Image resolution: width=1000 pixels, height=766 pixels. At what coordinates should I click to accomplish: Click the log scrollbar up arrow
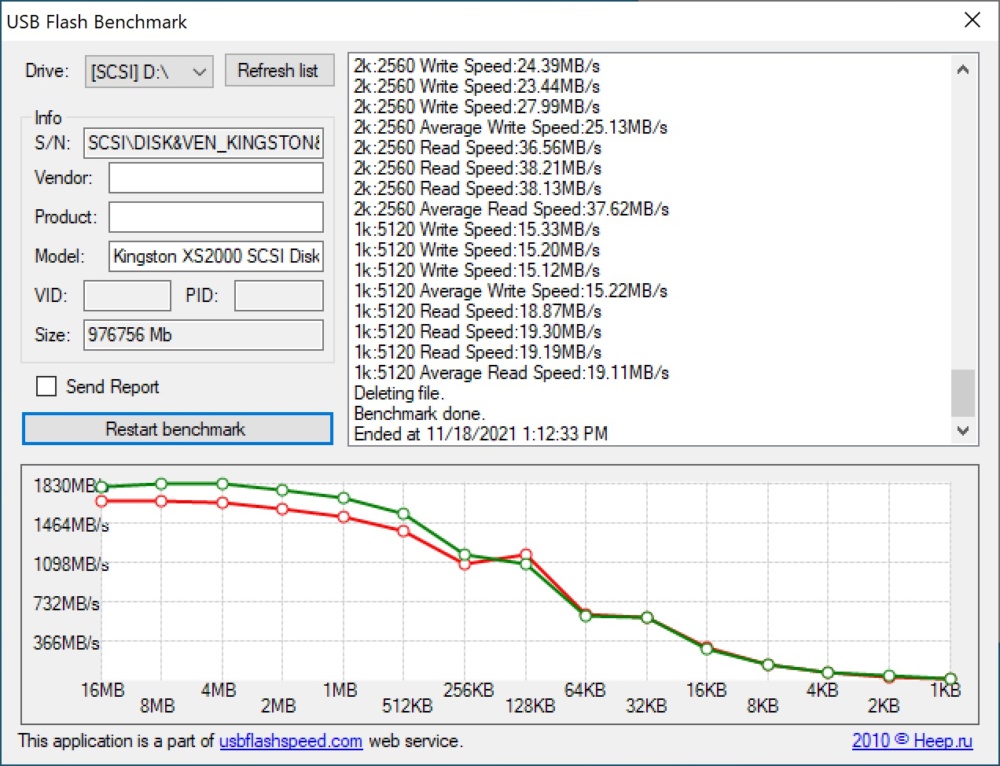(x=963, y=70)
